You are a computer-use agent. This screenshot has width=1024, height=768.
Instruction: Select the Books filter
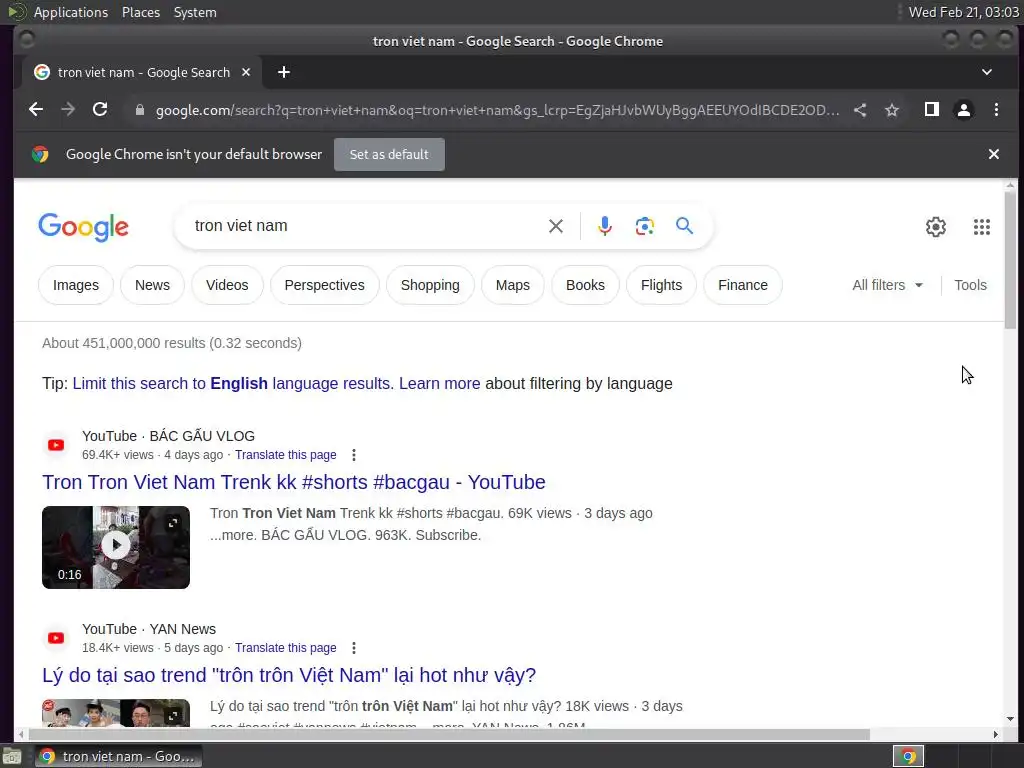point(585,285)
